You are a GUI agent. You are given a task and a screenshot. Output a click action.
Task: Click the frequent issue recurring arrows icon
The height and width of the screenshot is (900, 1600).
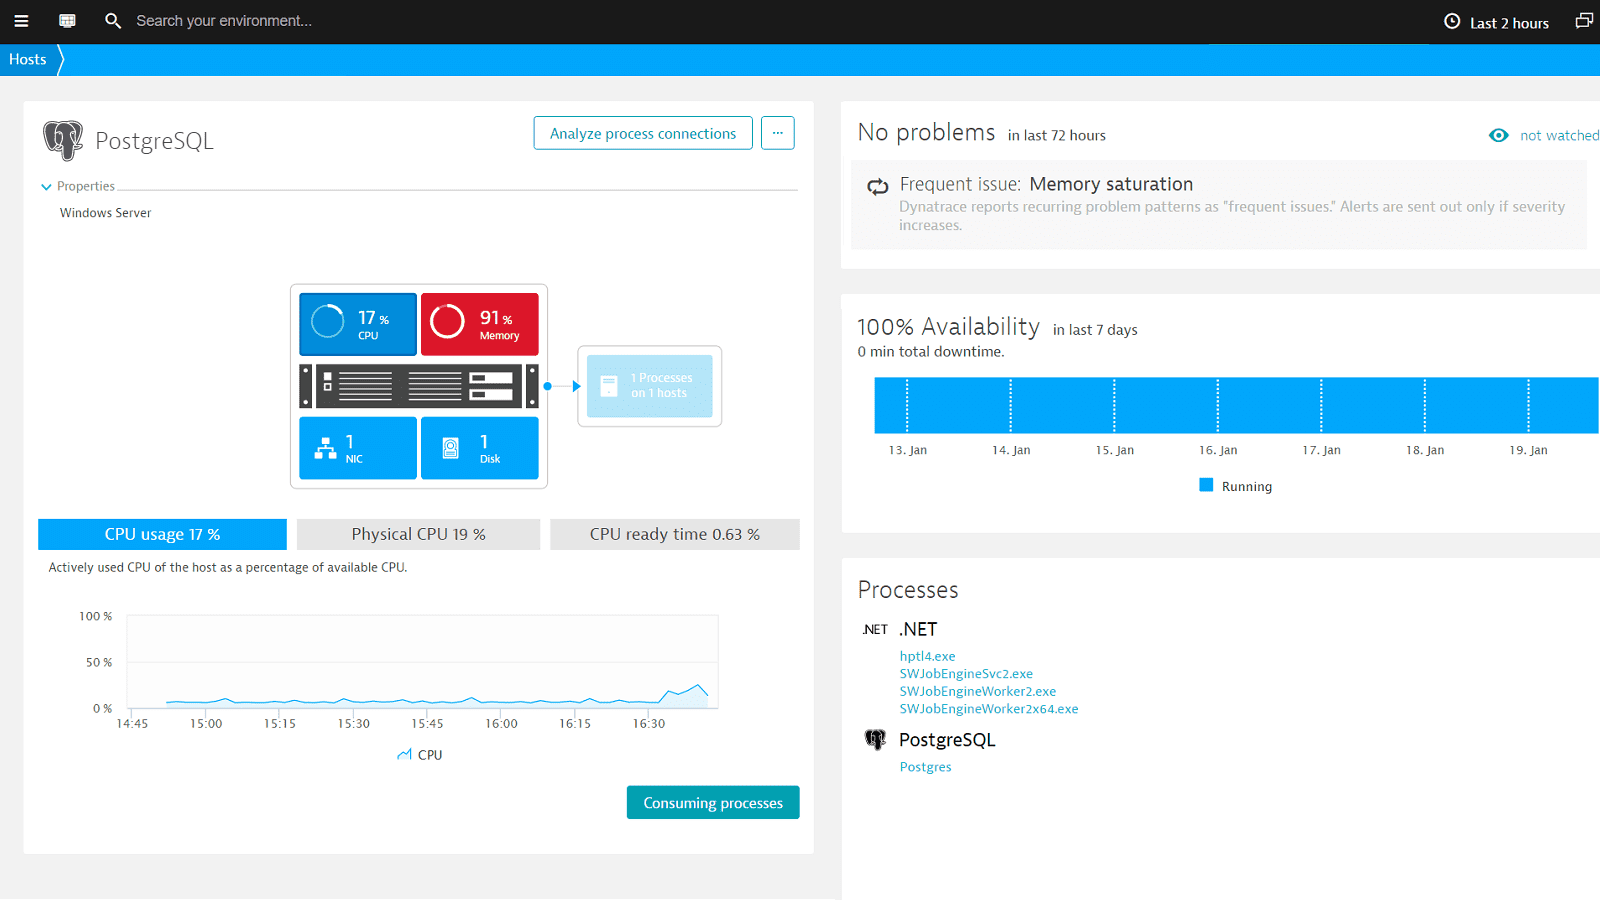(x=878, y=187)
